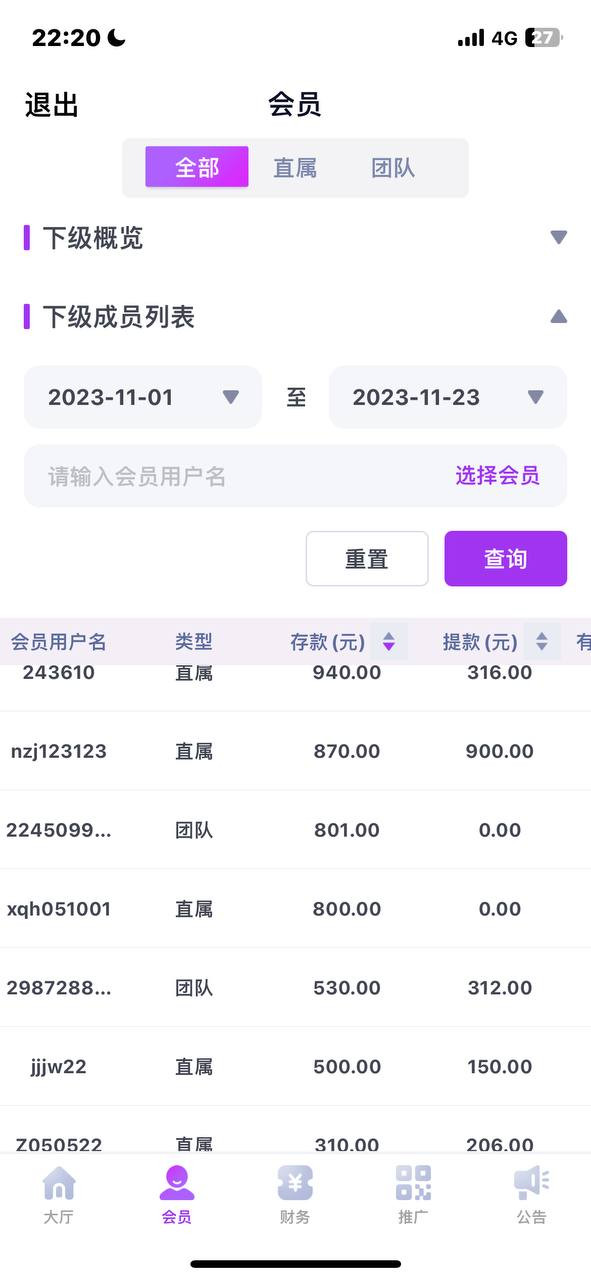Sort by 提款 withdrawal column arrows

click(542, 642)
